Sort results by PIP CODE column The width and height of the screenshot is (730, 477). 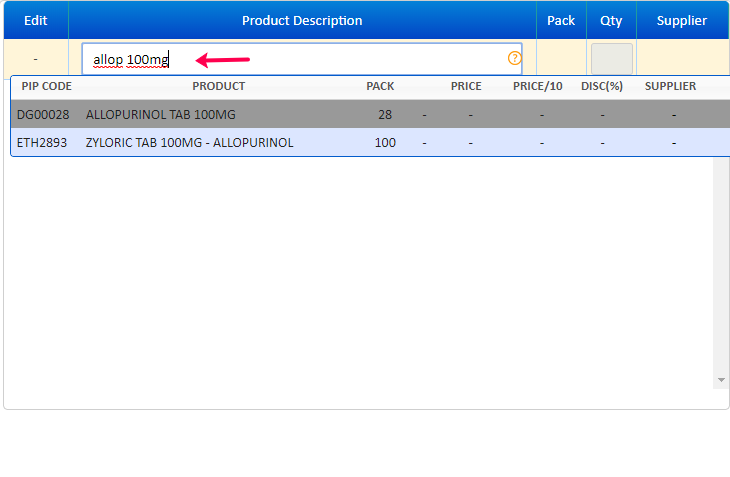46,86
